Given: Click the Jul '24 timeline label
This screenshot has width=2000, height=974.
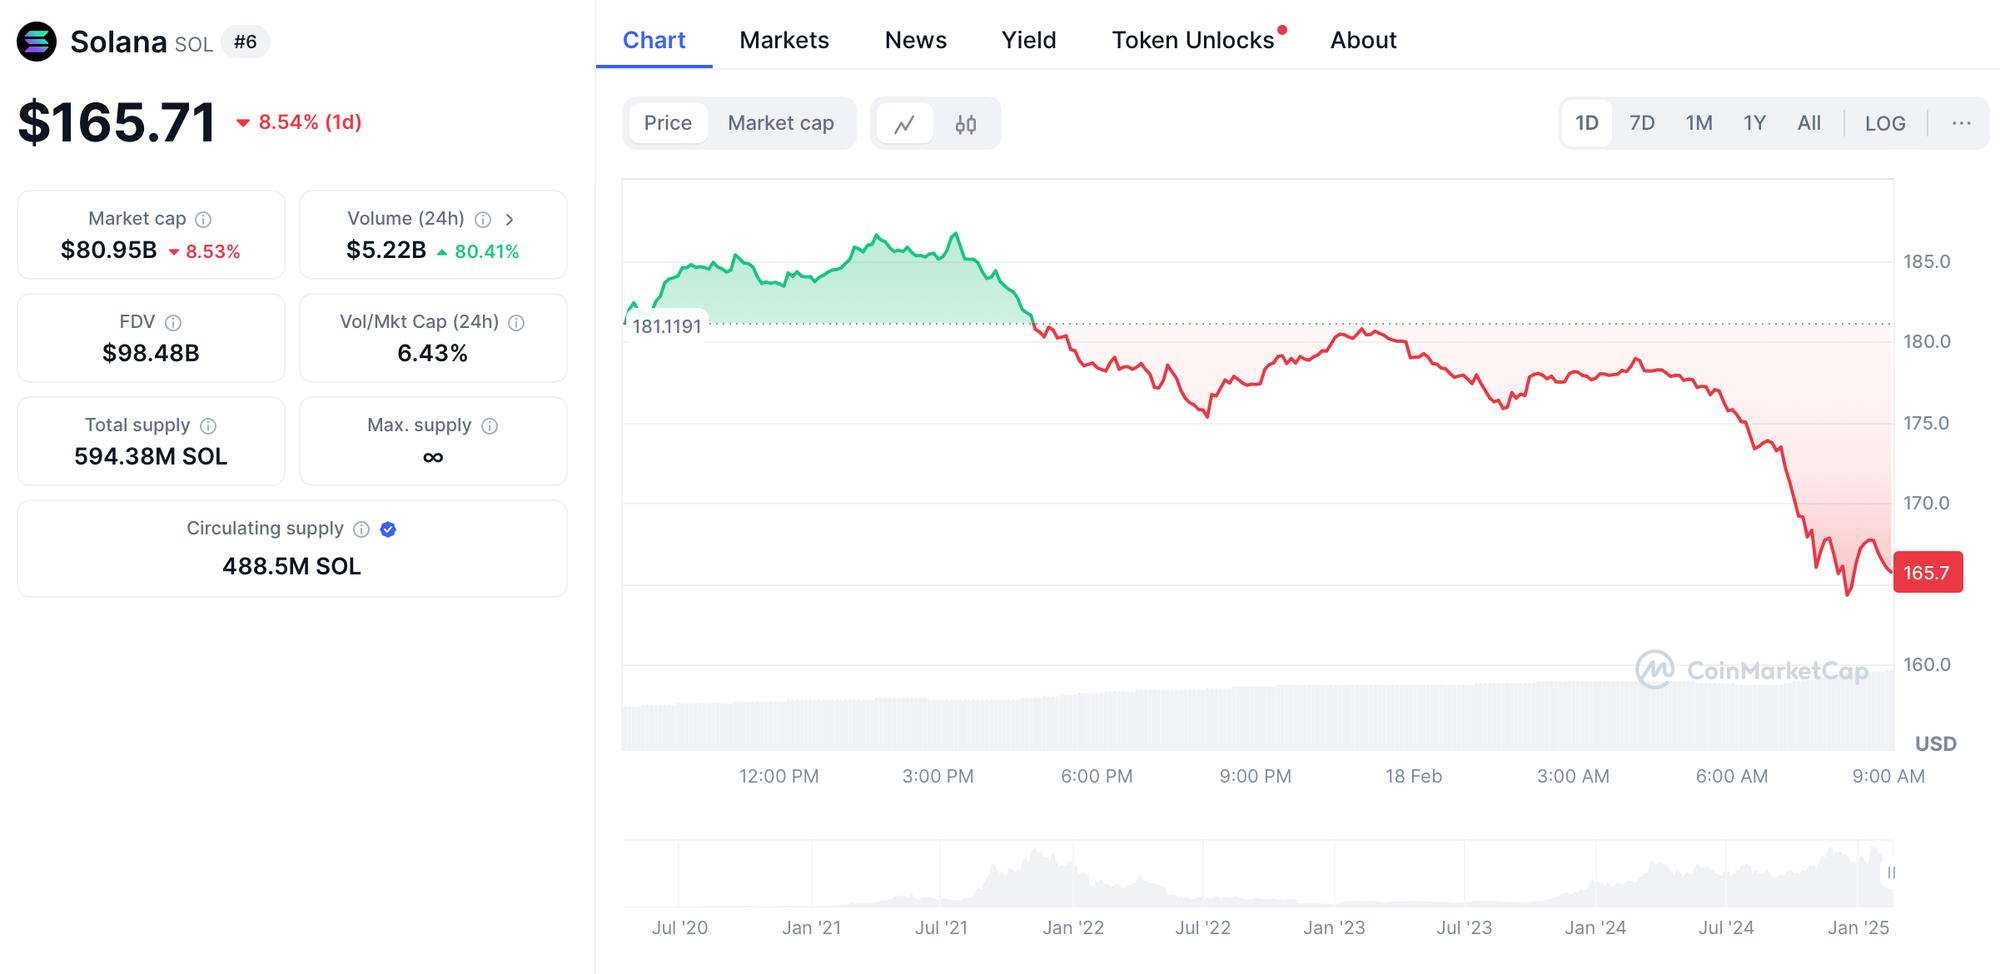Looking at the screenshot, I should pos(1726,928).
